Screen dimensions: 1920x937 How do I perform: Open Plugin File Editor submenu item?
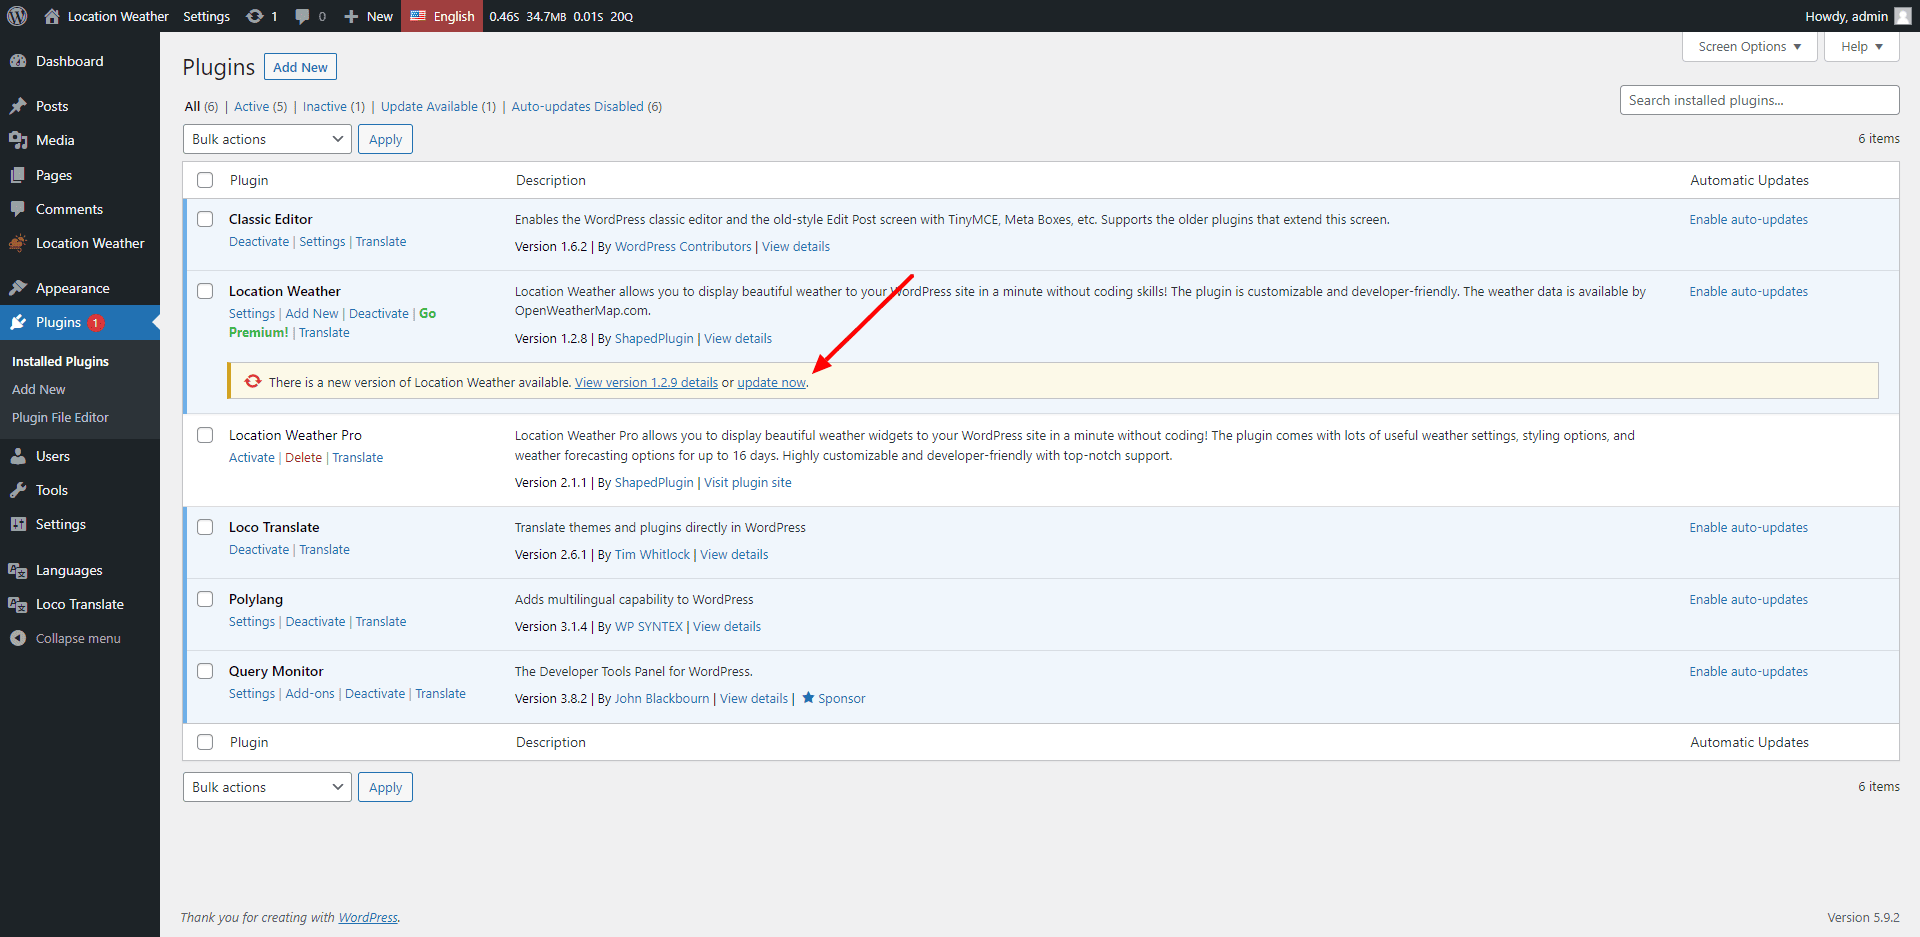(x=60, y=417)
